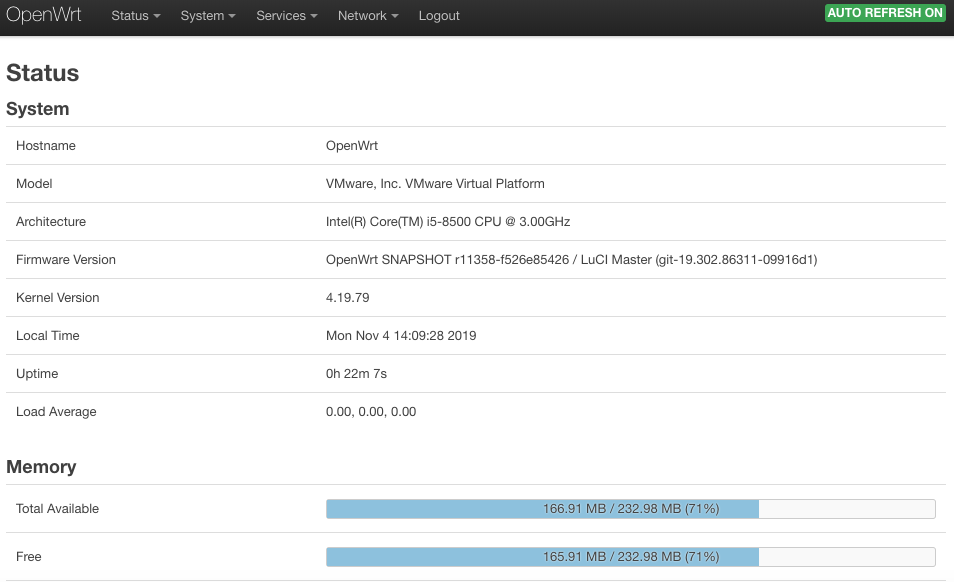Open the System dropdown menu

[x=208, y=16]
